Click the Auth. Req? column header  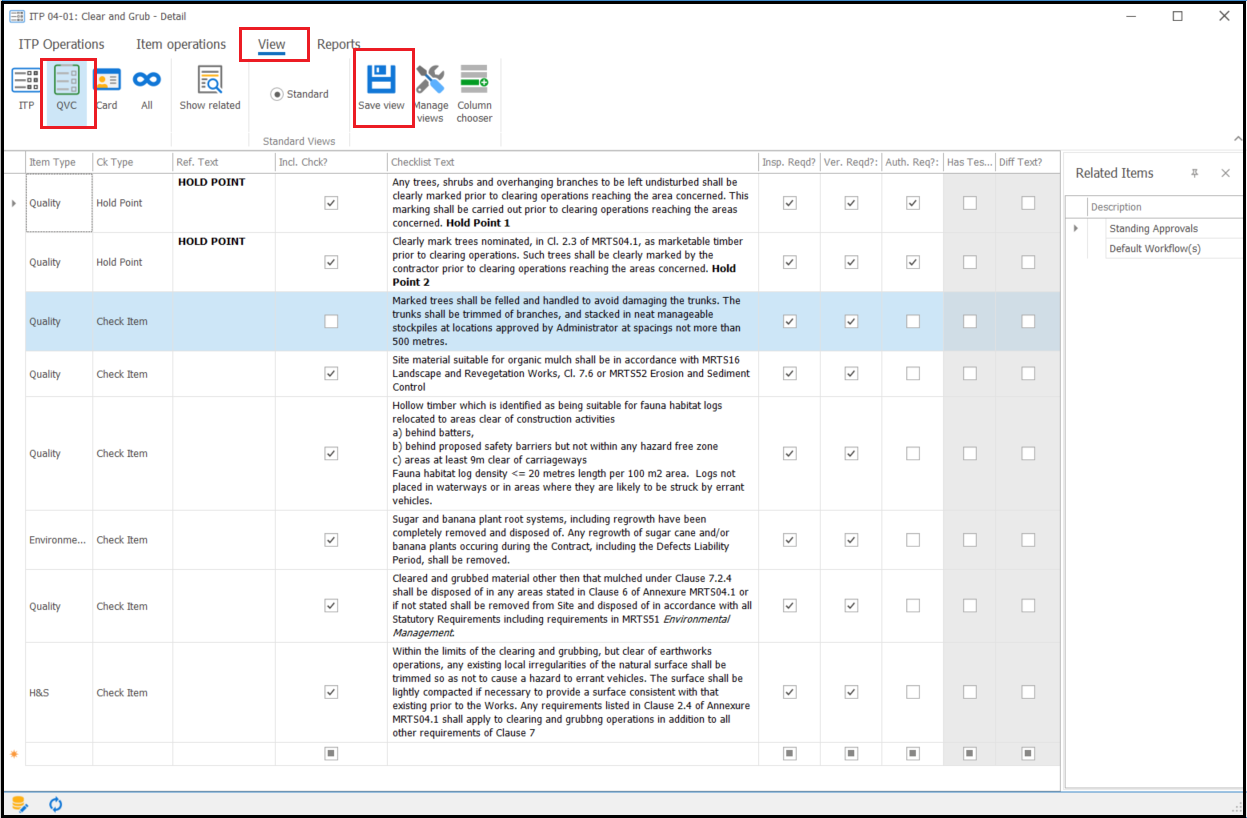(x=912, y=162)
